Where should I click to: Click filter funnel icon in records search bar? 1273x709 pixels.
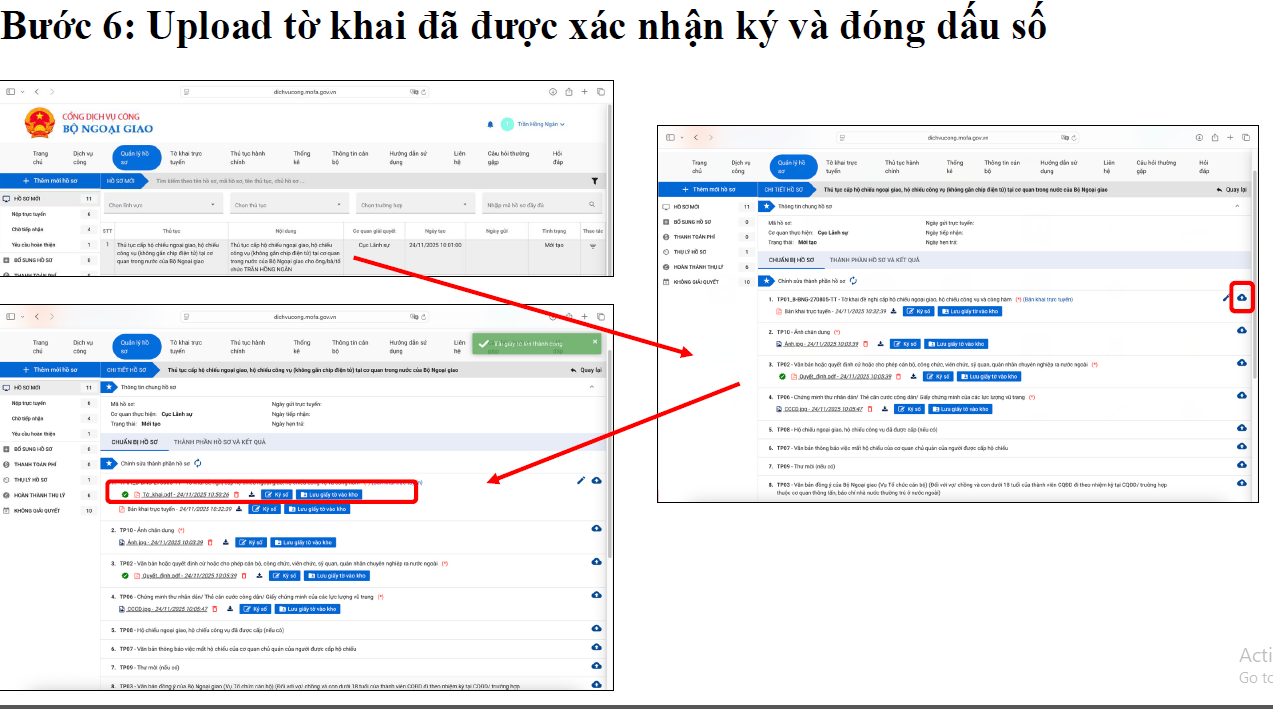595,181
